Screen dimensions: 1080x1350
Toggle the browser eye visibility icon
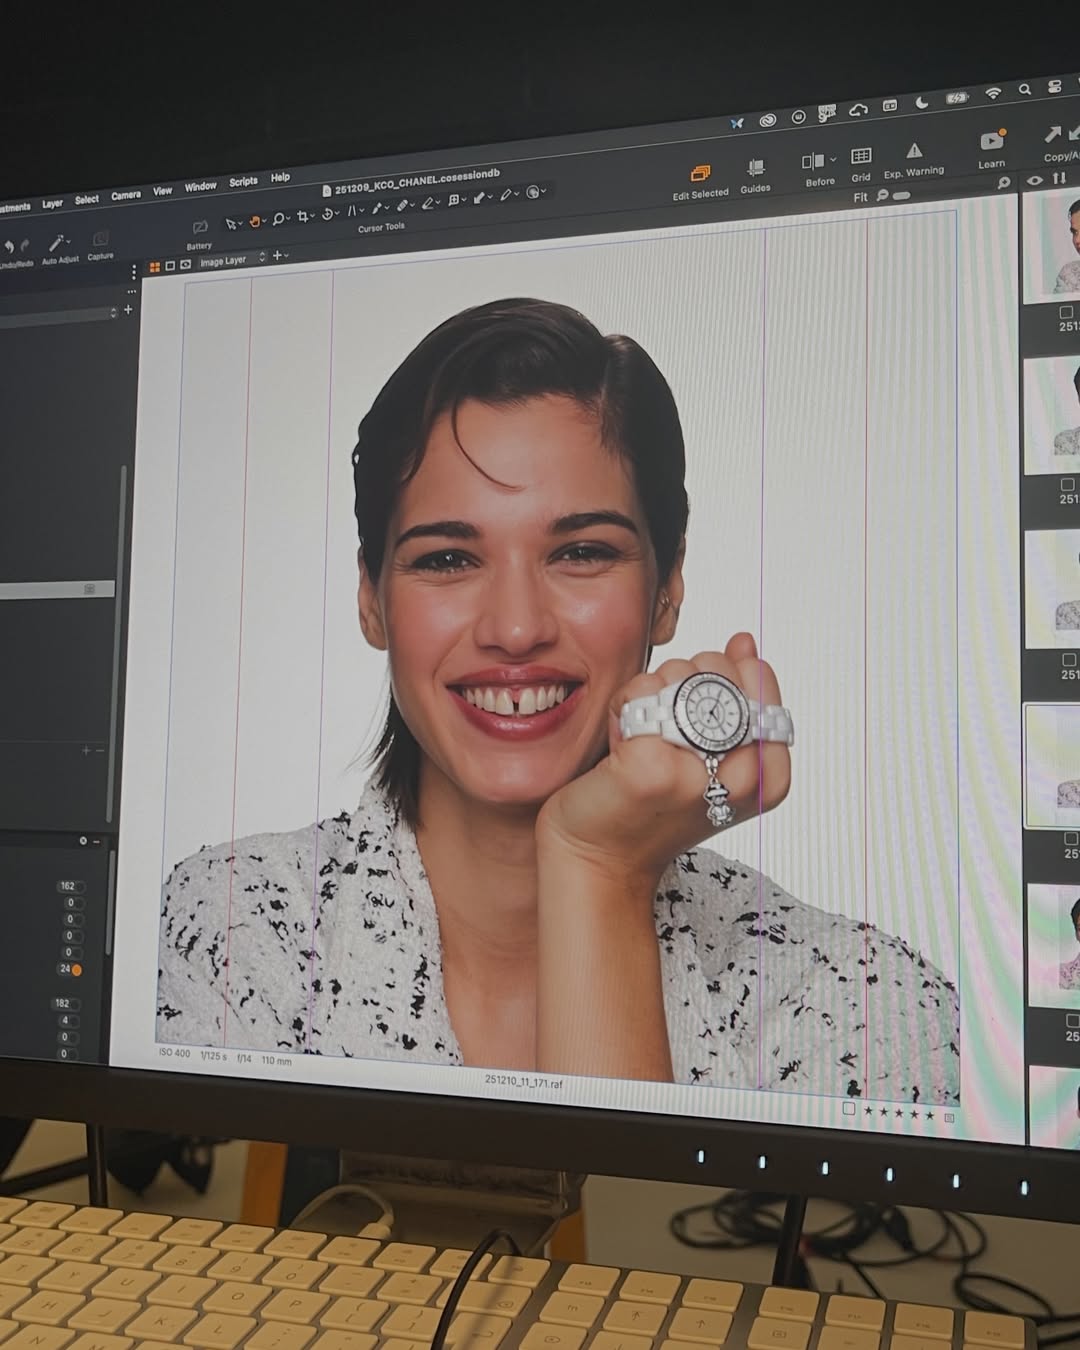1035,181
